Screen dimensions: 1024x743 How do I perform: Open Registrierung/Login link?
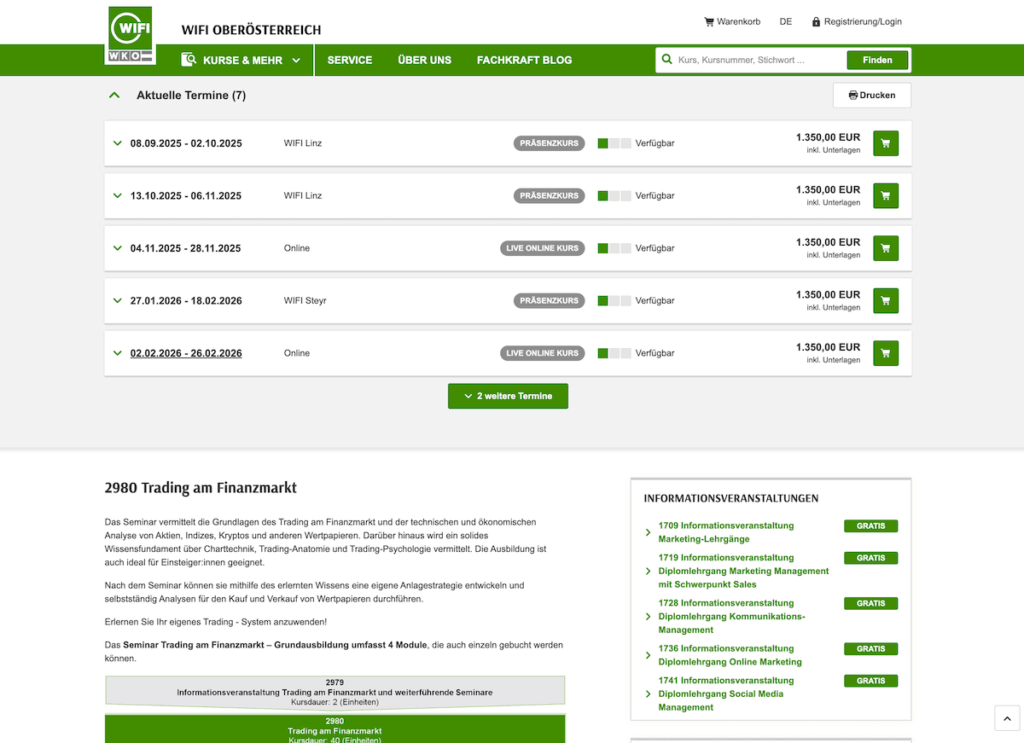[x=856, y=21]
